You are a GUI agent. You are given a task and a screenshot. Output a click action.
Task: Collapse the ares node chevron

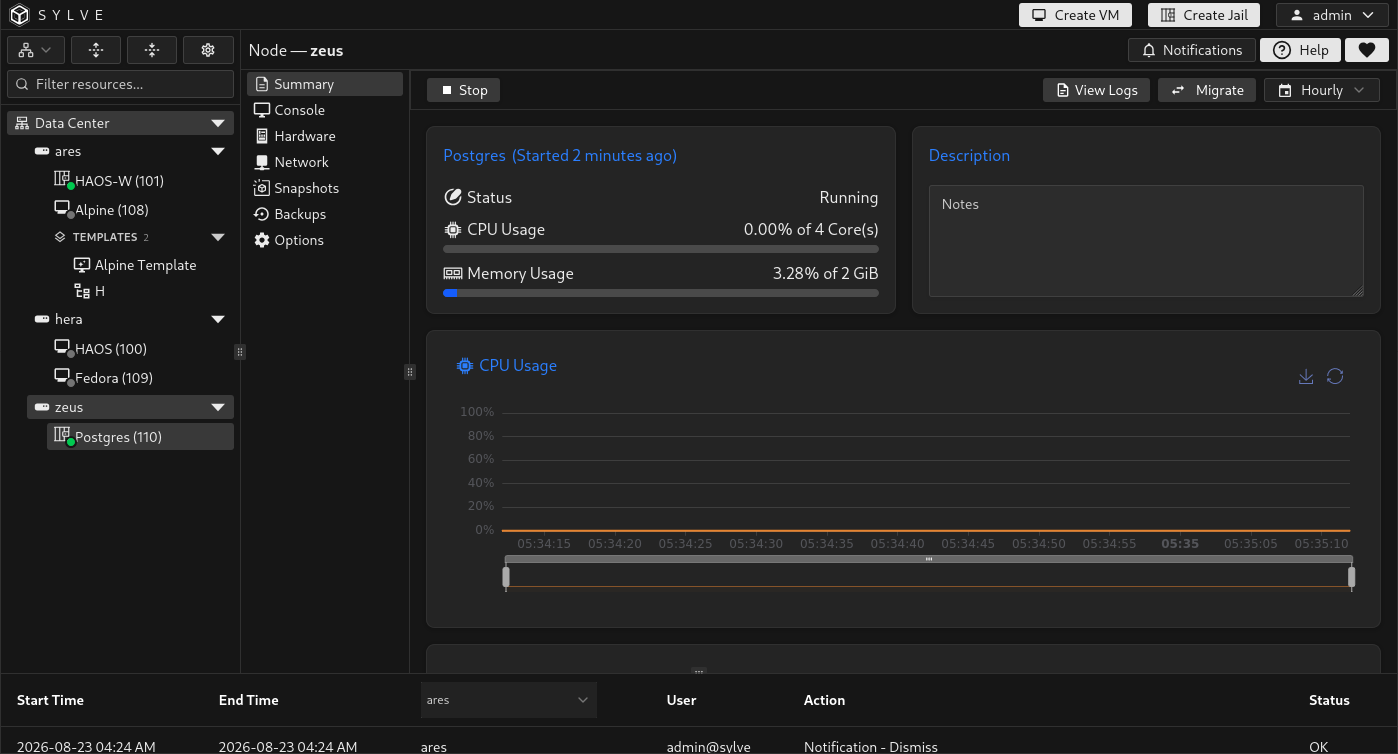click(x=218, y=152)
